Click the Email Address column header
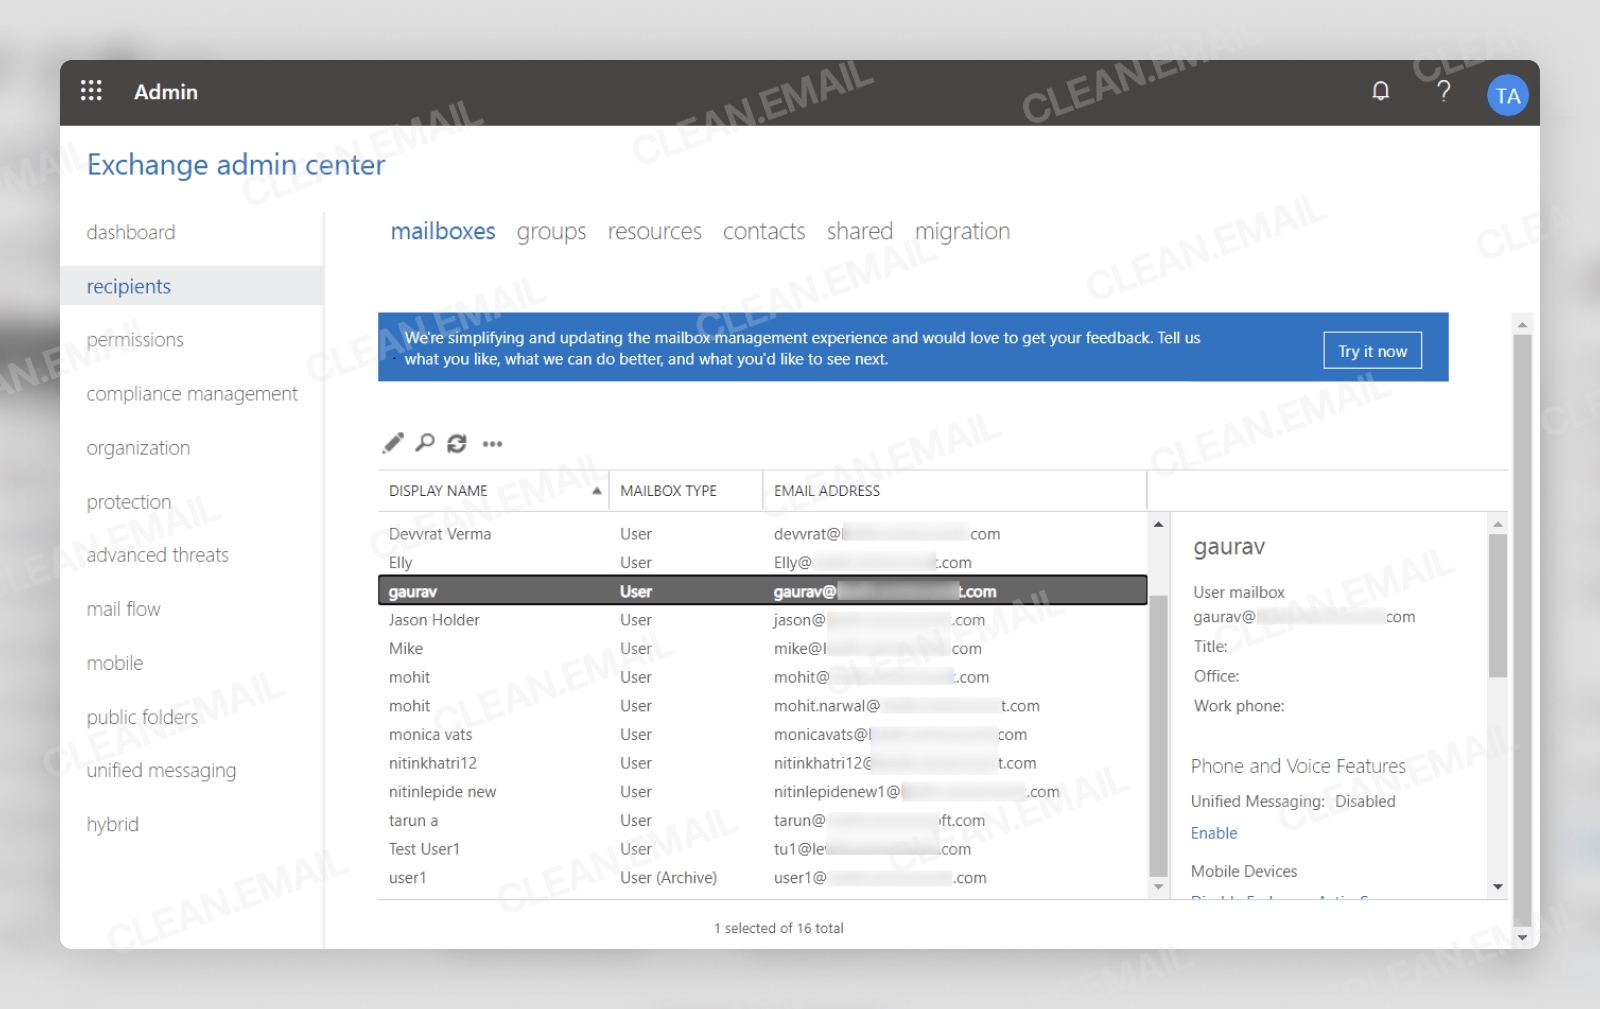Image resolution: width=1600 pixels, height=1009 pixels. 827,491
